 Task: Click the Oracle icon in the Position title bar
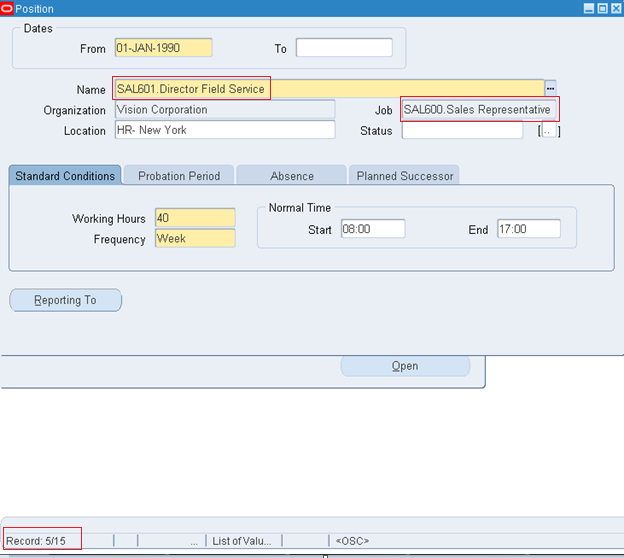click(8, 8)
